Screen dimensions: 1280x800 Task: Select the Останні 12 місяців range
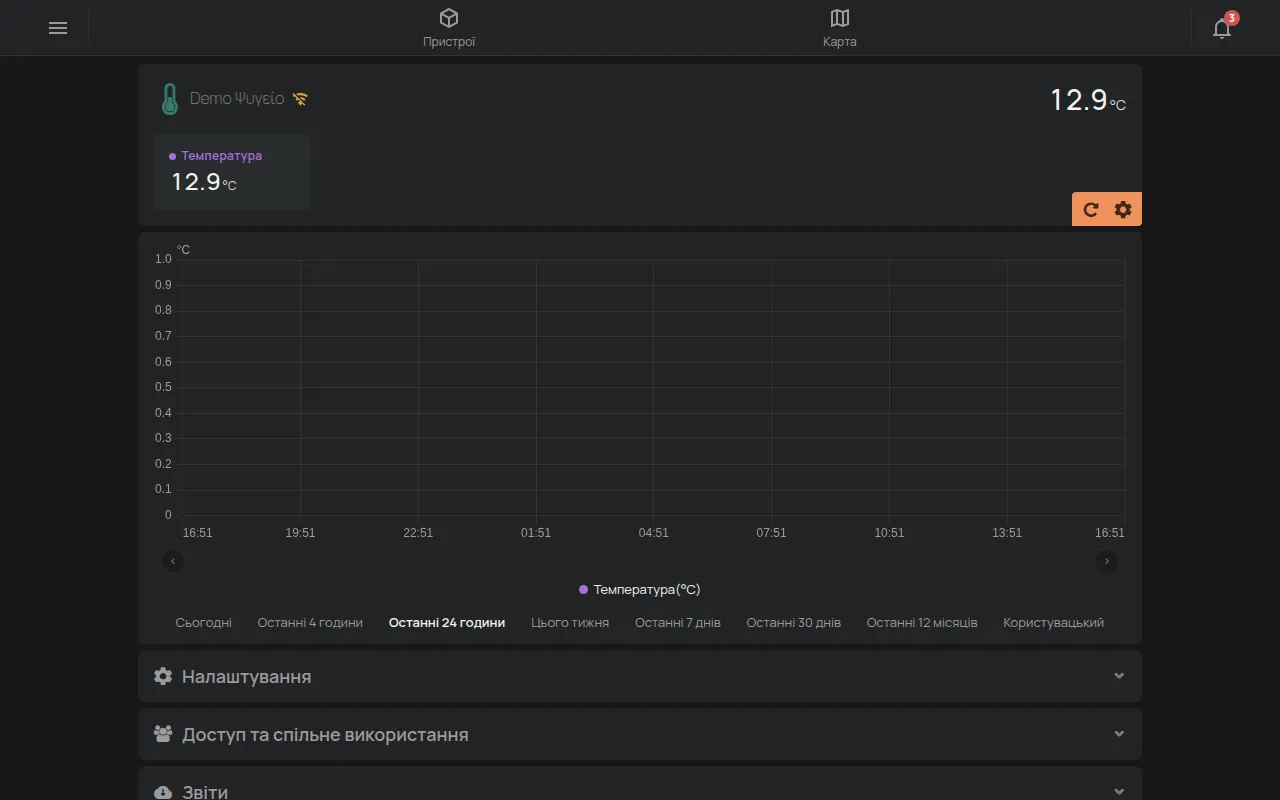922,622
